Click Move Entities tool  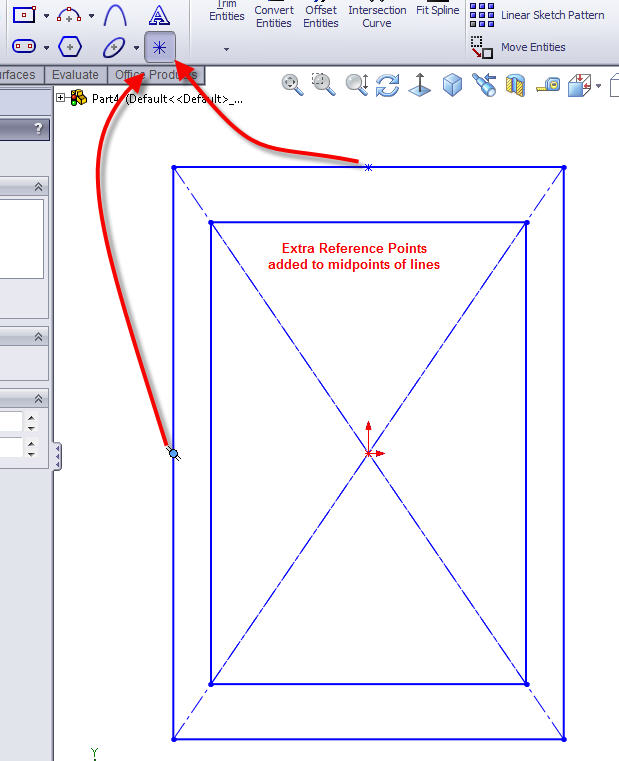[x=532, y=47]
